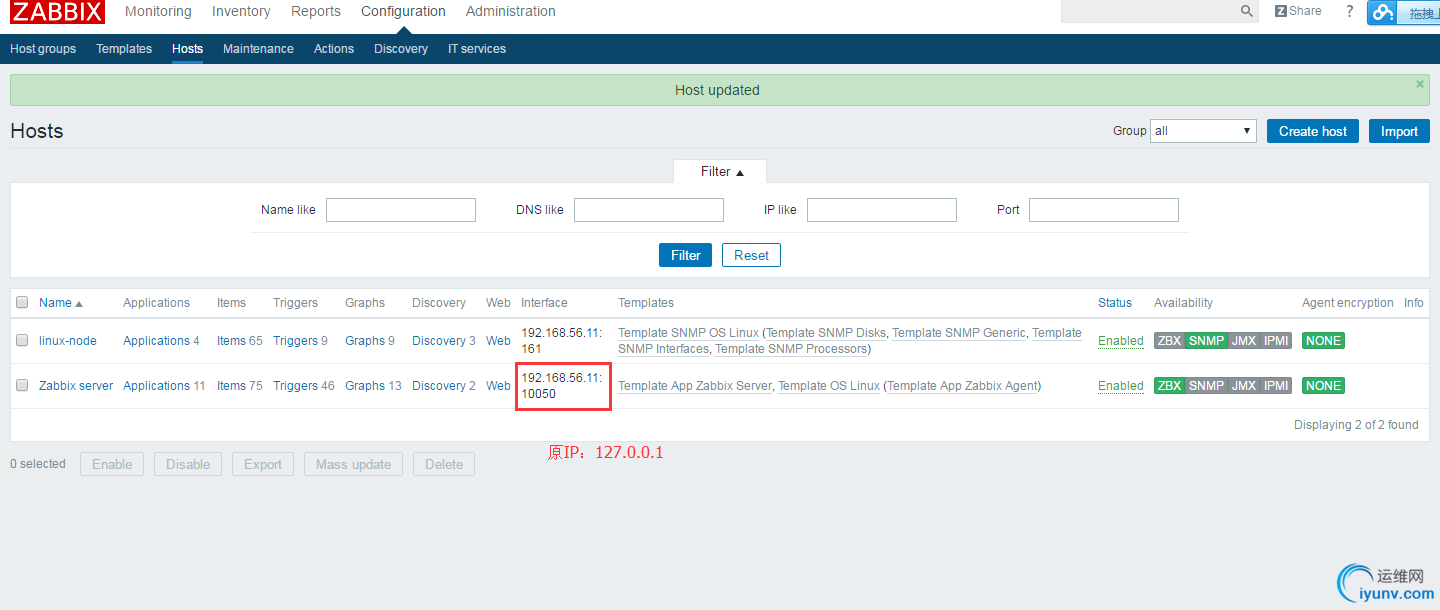Open Items for Zabbix server
The image size is (1440, 610).
231,386
